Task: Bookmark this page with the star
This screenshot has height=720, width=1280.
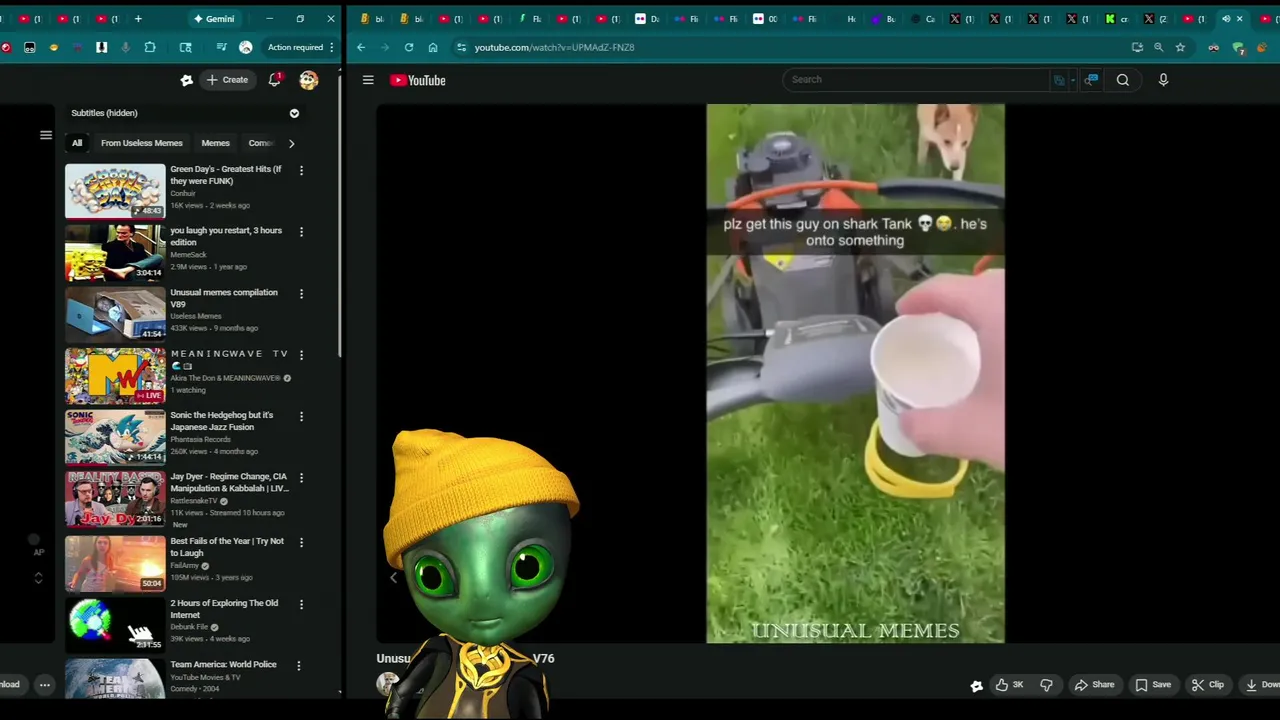Action: click(x=1180, y=47)
